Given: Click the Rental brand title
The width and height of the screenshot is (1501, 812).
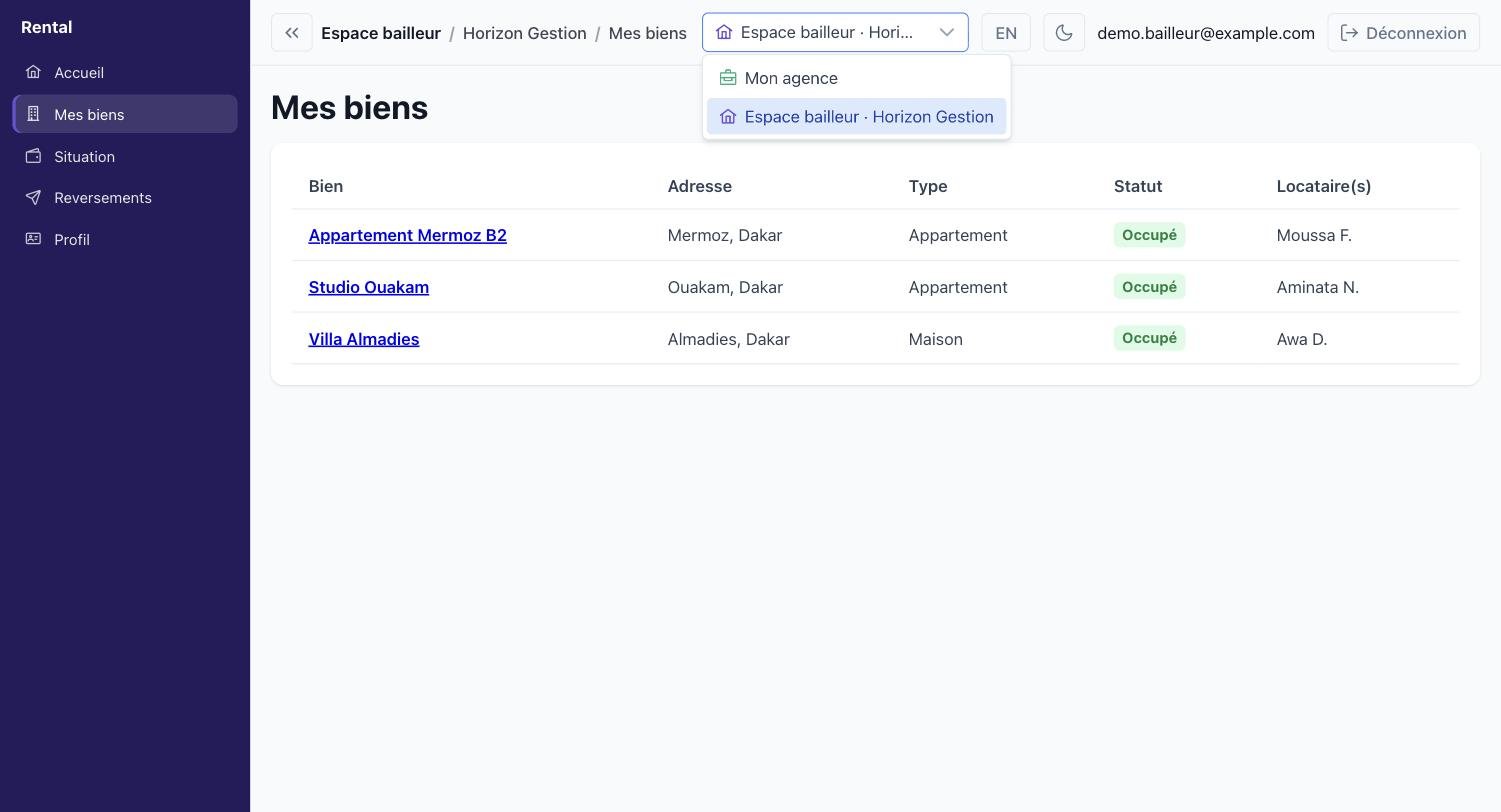Looking at the screenshot, I should [46, 27].
